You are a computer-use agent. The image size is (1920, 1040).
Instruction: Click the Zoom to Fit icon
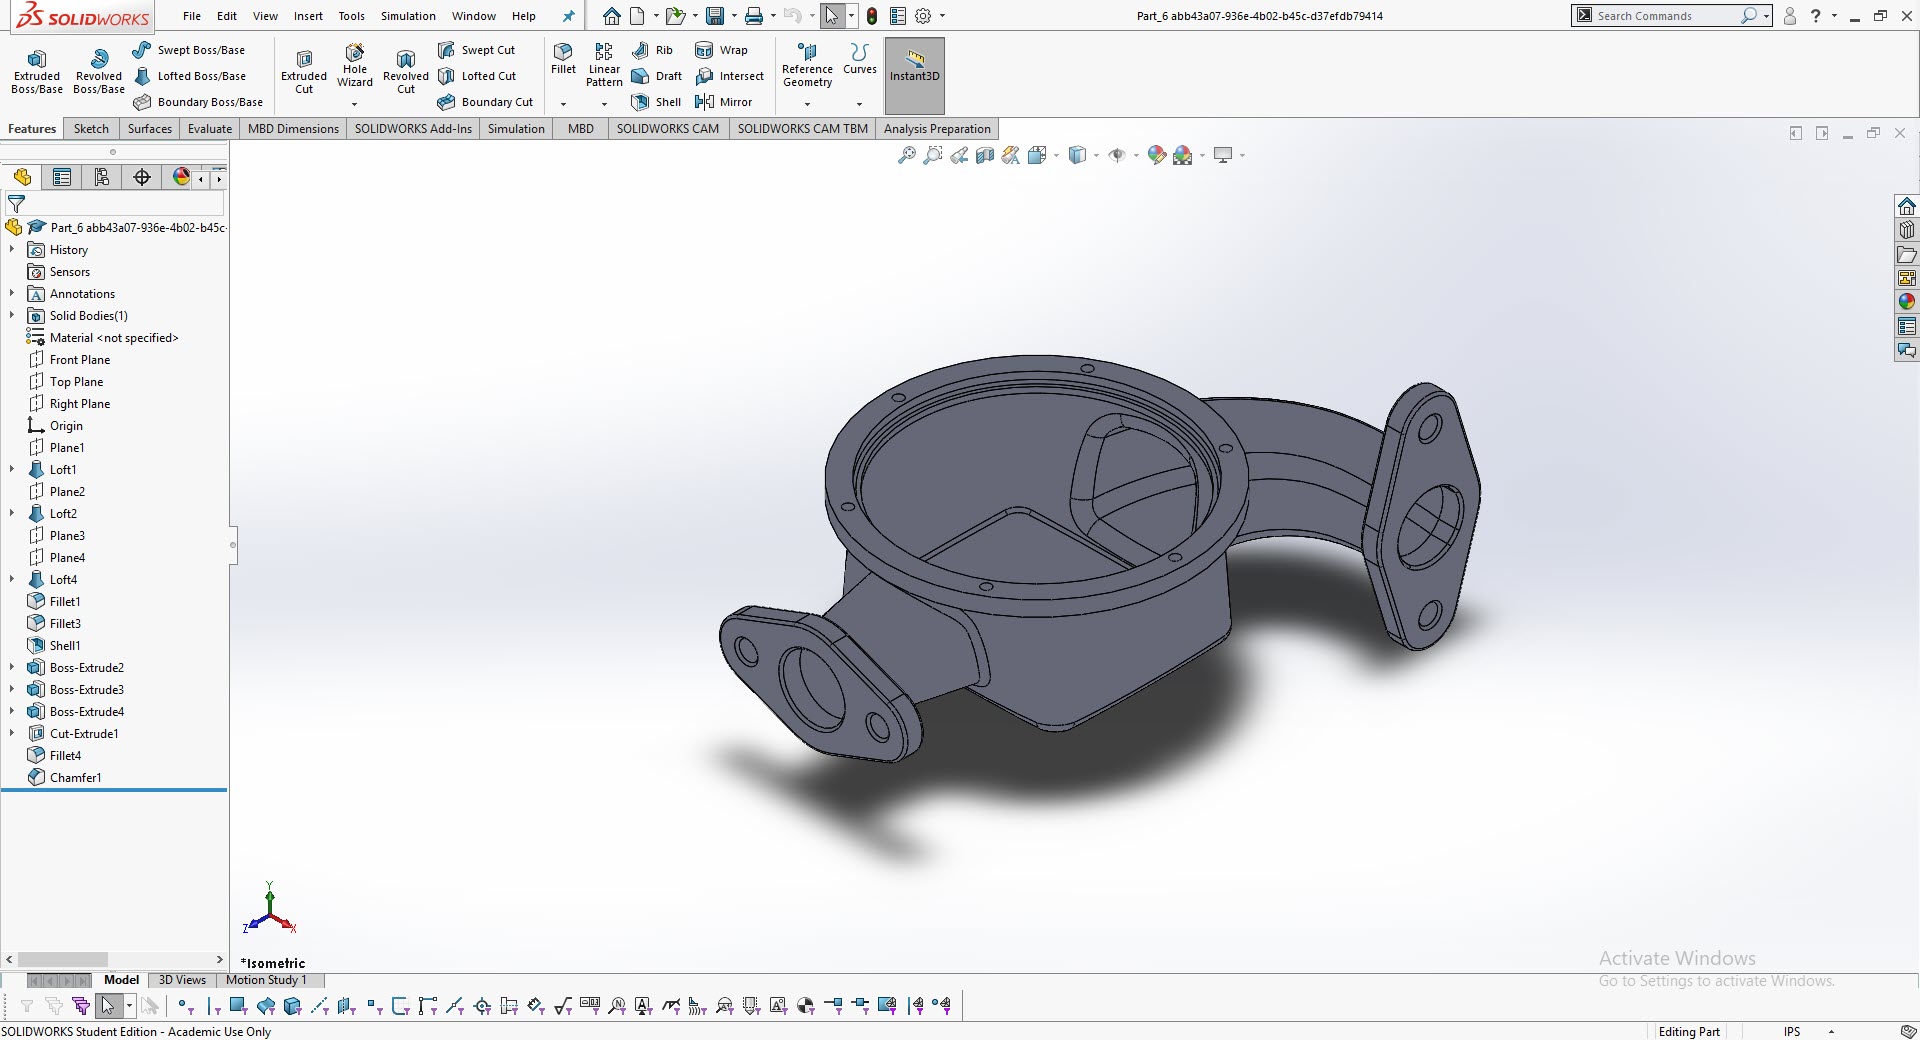(906, 155)
